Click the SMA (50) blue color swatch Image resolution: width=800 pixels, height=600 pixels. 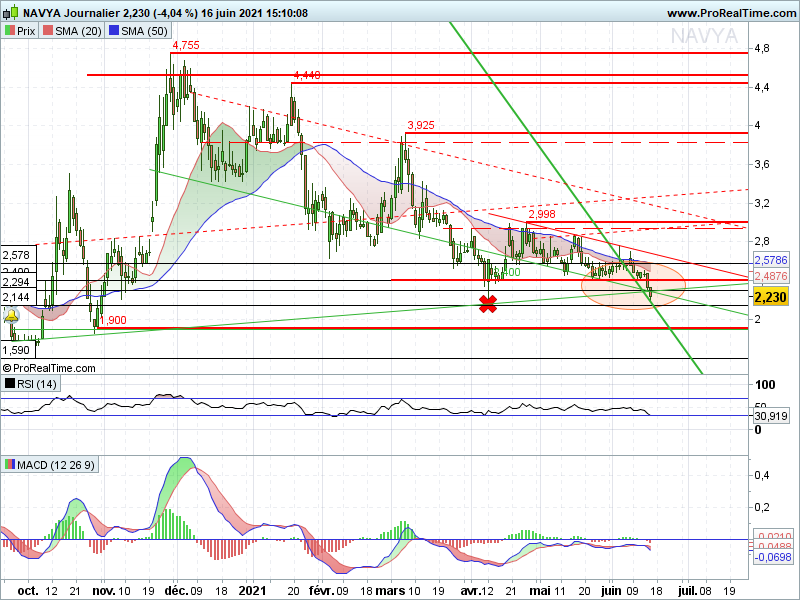click(x=114, y=31)
